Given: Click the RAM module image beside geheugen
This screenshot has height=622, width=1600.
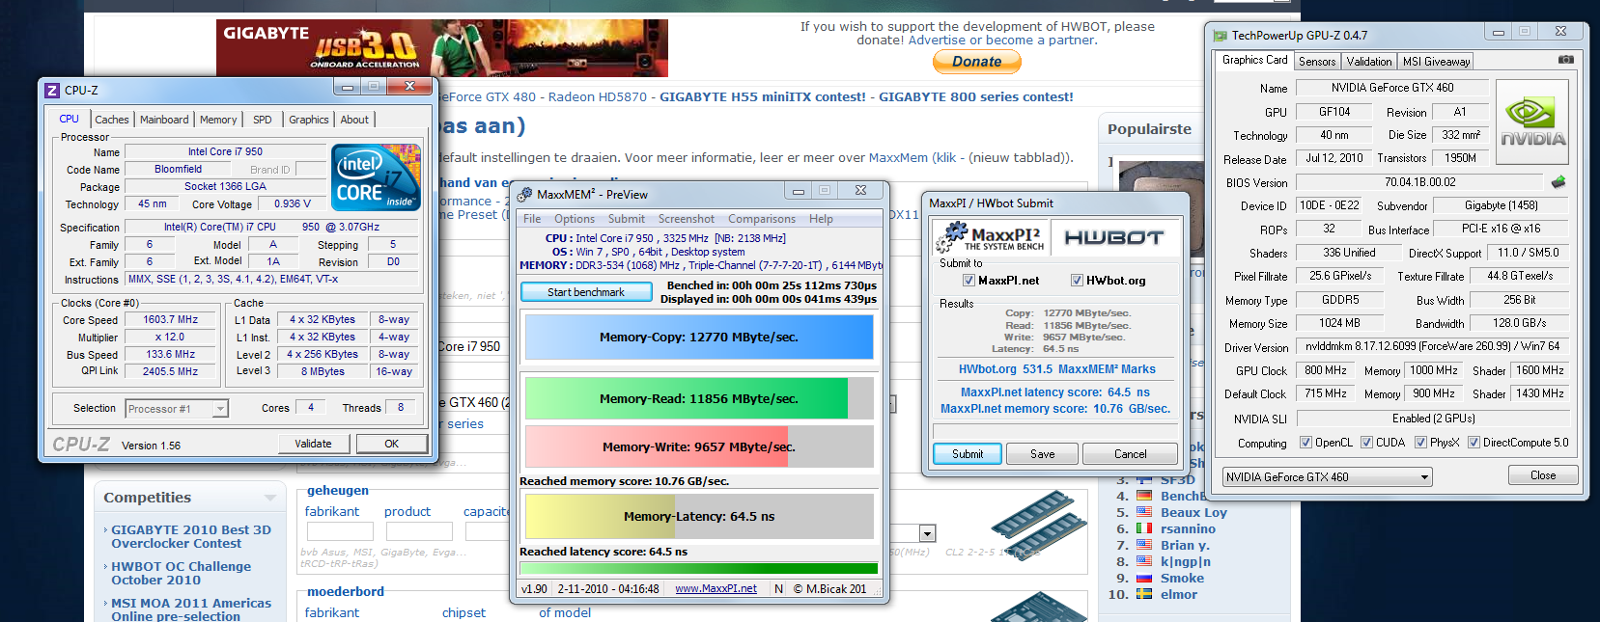Looking at the screenshot, I should [x=1038, y=524].
